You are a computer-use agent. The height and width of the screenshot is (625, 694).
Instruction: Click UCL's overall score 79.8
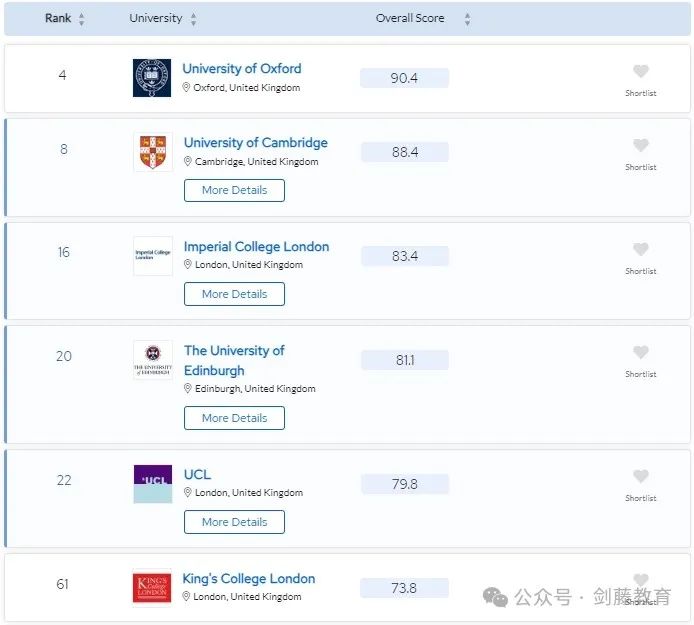(405, 484)
